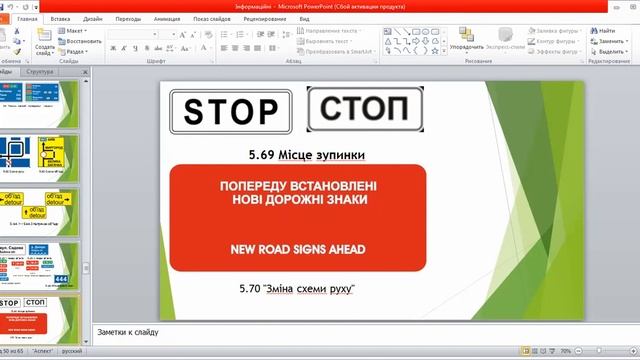640x360 pixels.
Task: Select the text box shape in gallery
Action: pos(387,31)
